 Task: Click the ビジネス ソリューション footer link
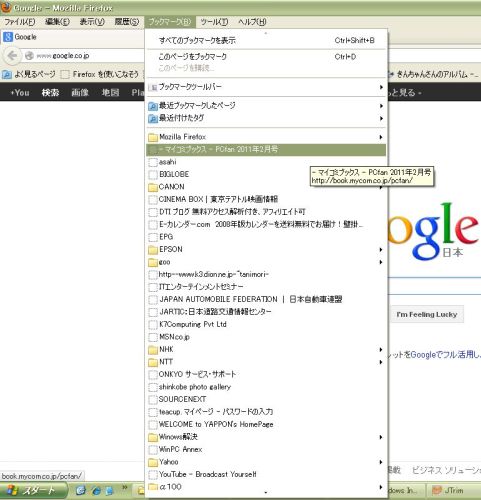click(x=447, y=470)
